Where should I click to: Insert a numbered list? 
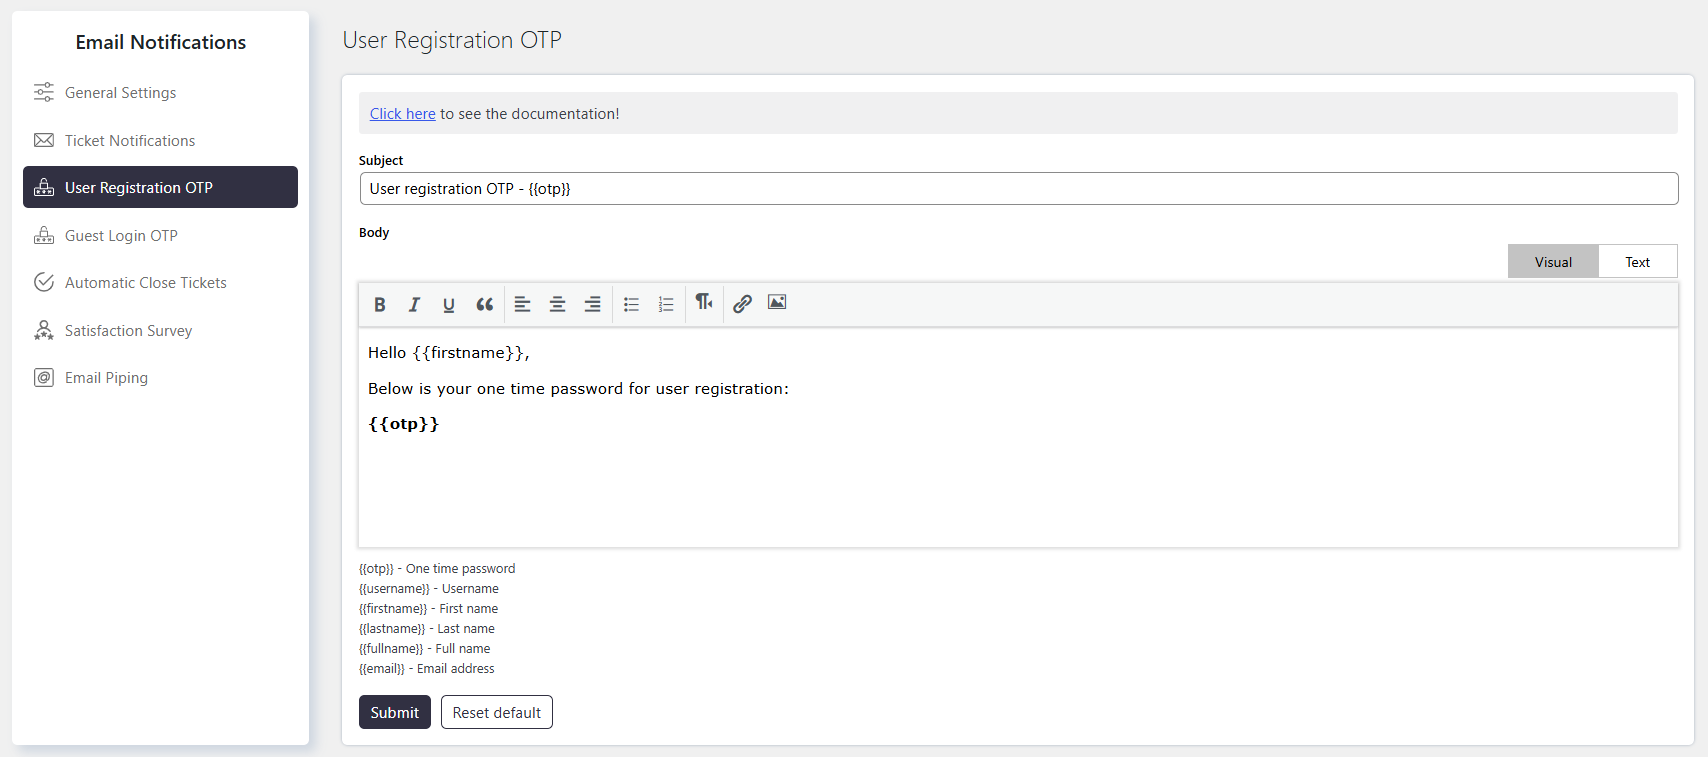point(666,304)
